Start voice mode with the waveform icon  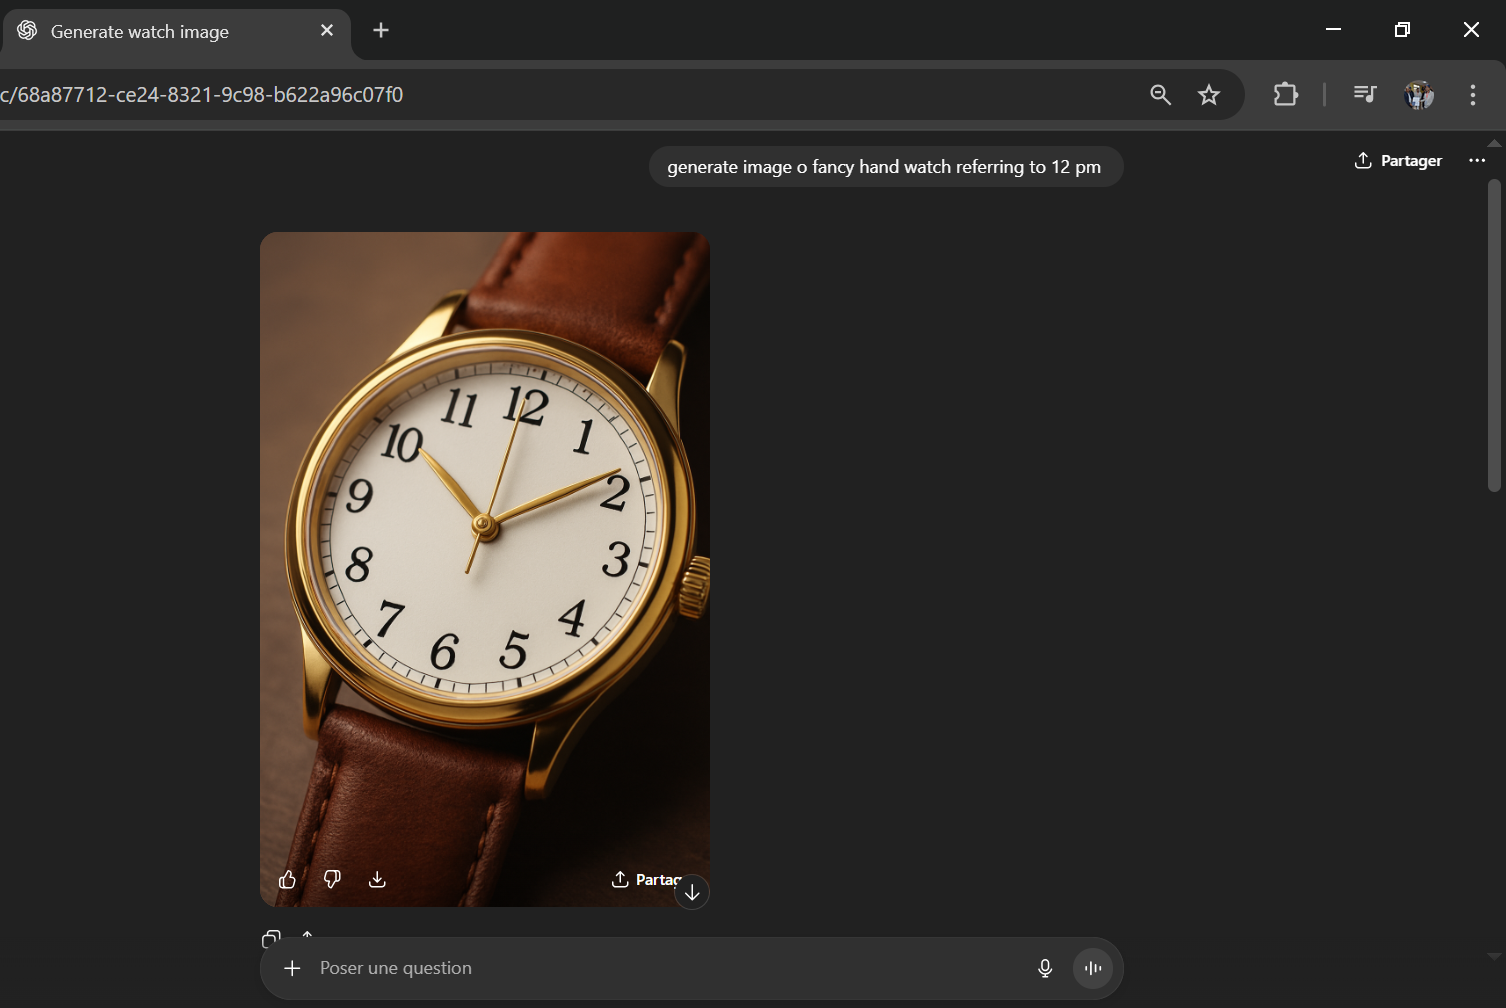coord(1093,968)
